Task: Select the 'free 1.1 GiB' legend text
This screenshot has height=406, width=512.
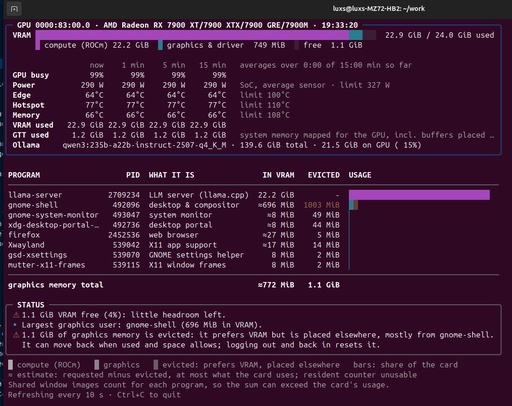Action: click(333, 45)
